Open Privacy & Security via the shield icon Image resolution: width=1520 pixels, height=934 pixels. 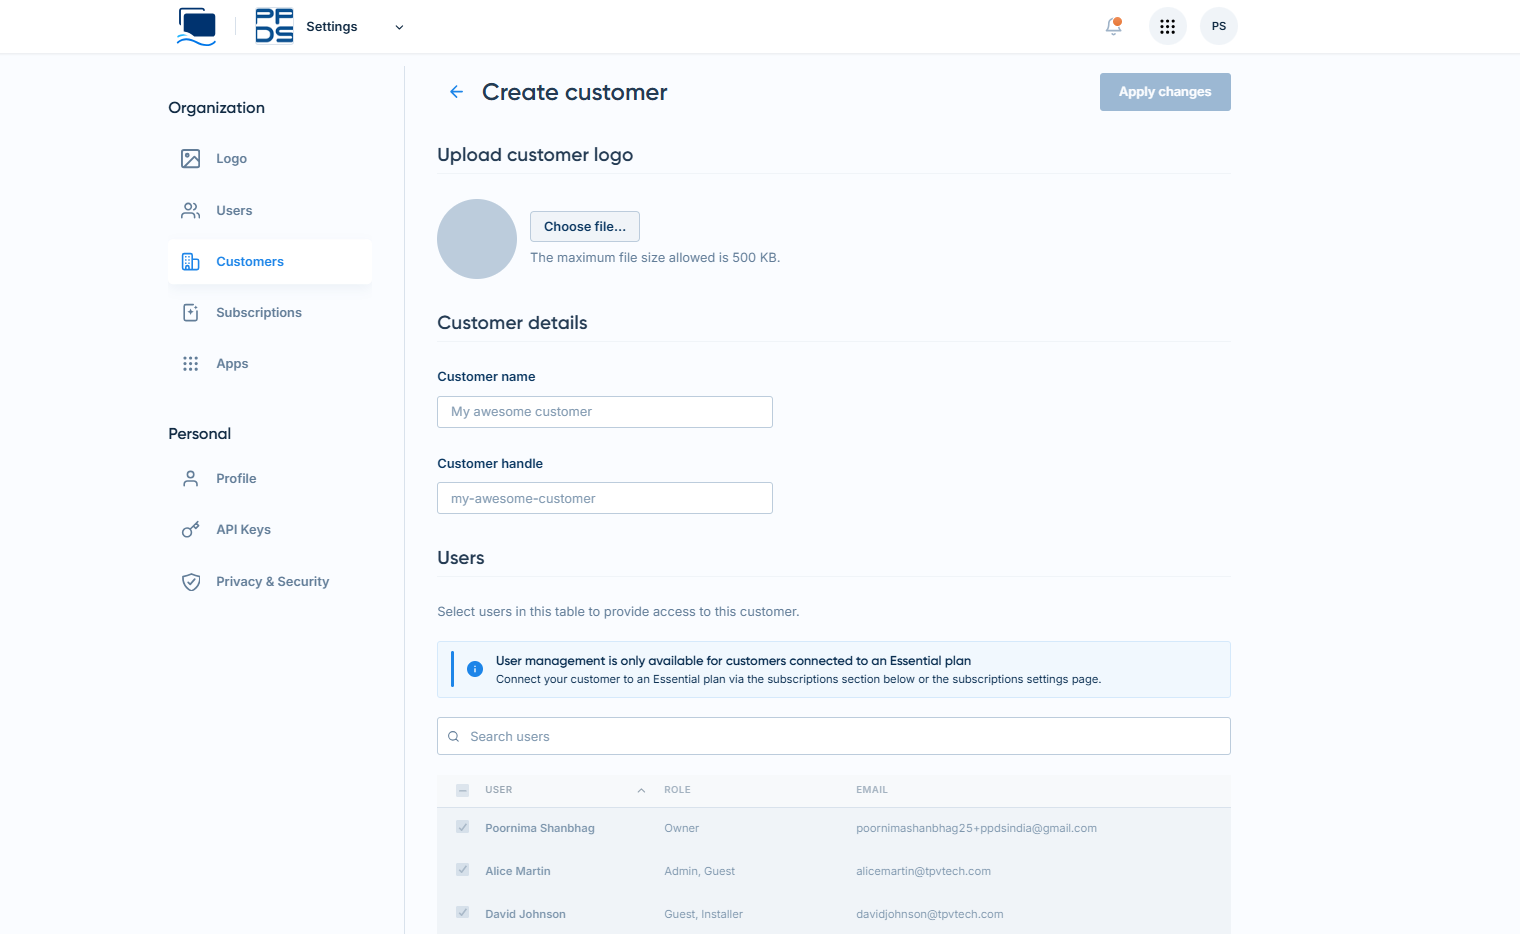pos(190,581)
